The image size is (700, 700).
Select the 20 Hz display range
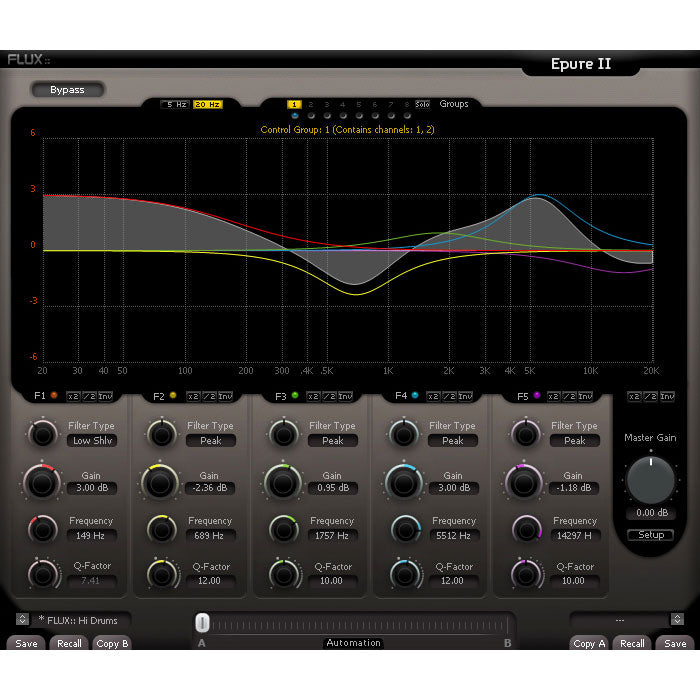tap(208, 104)
